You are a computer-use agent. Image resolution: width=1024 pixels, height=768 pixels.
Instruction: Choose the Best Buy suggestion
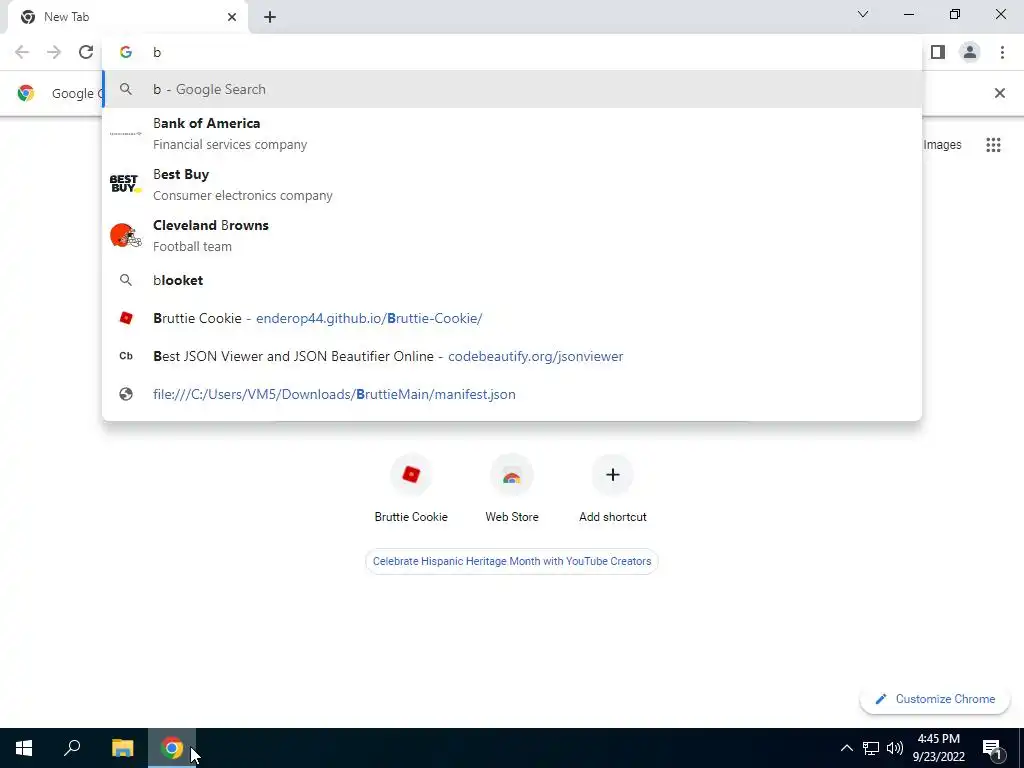click(x=513, y=184)
